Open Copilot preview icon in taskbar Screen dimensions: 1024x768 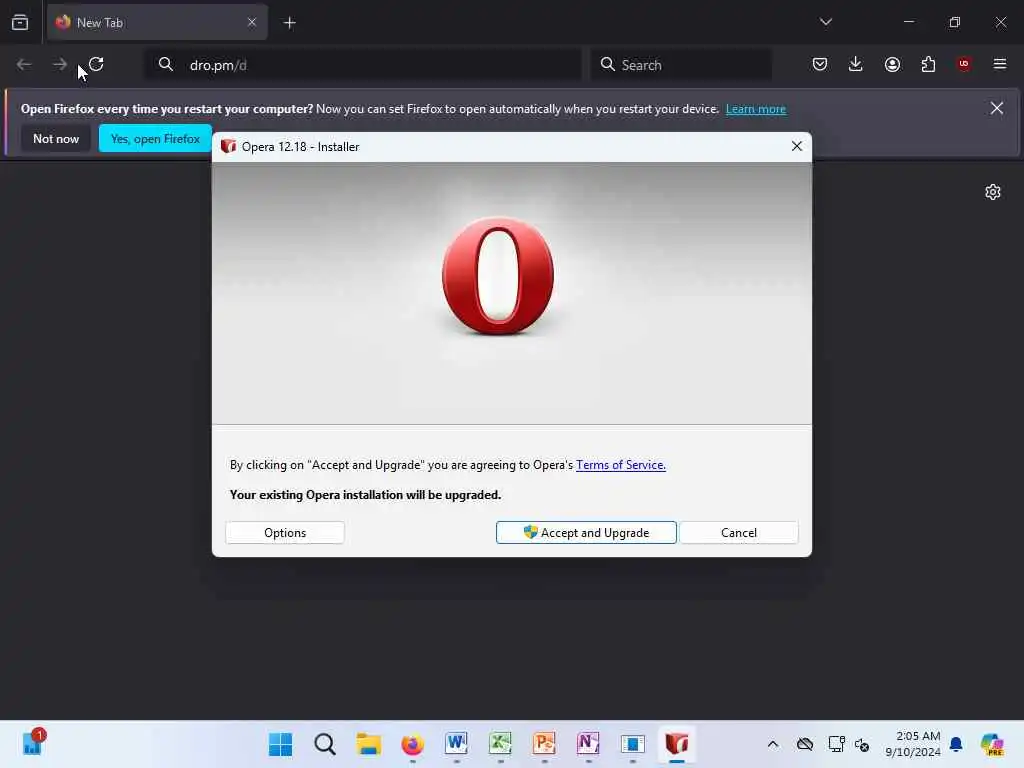pyautogui.click(x=992, y=744)
